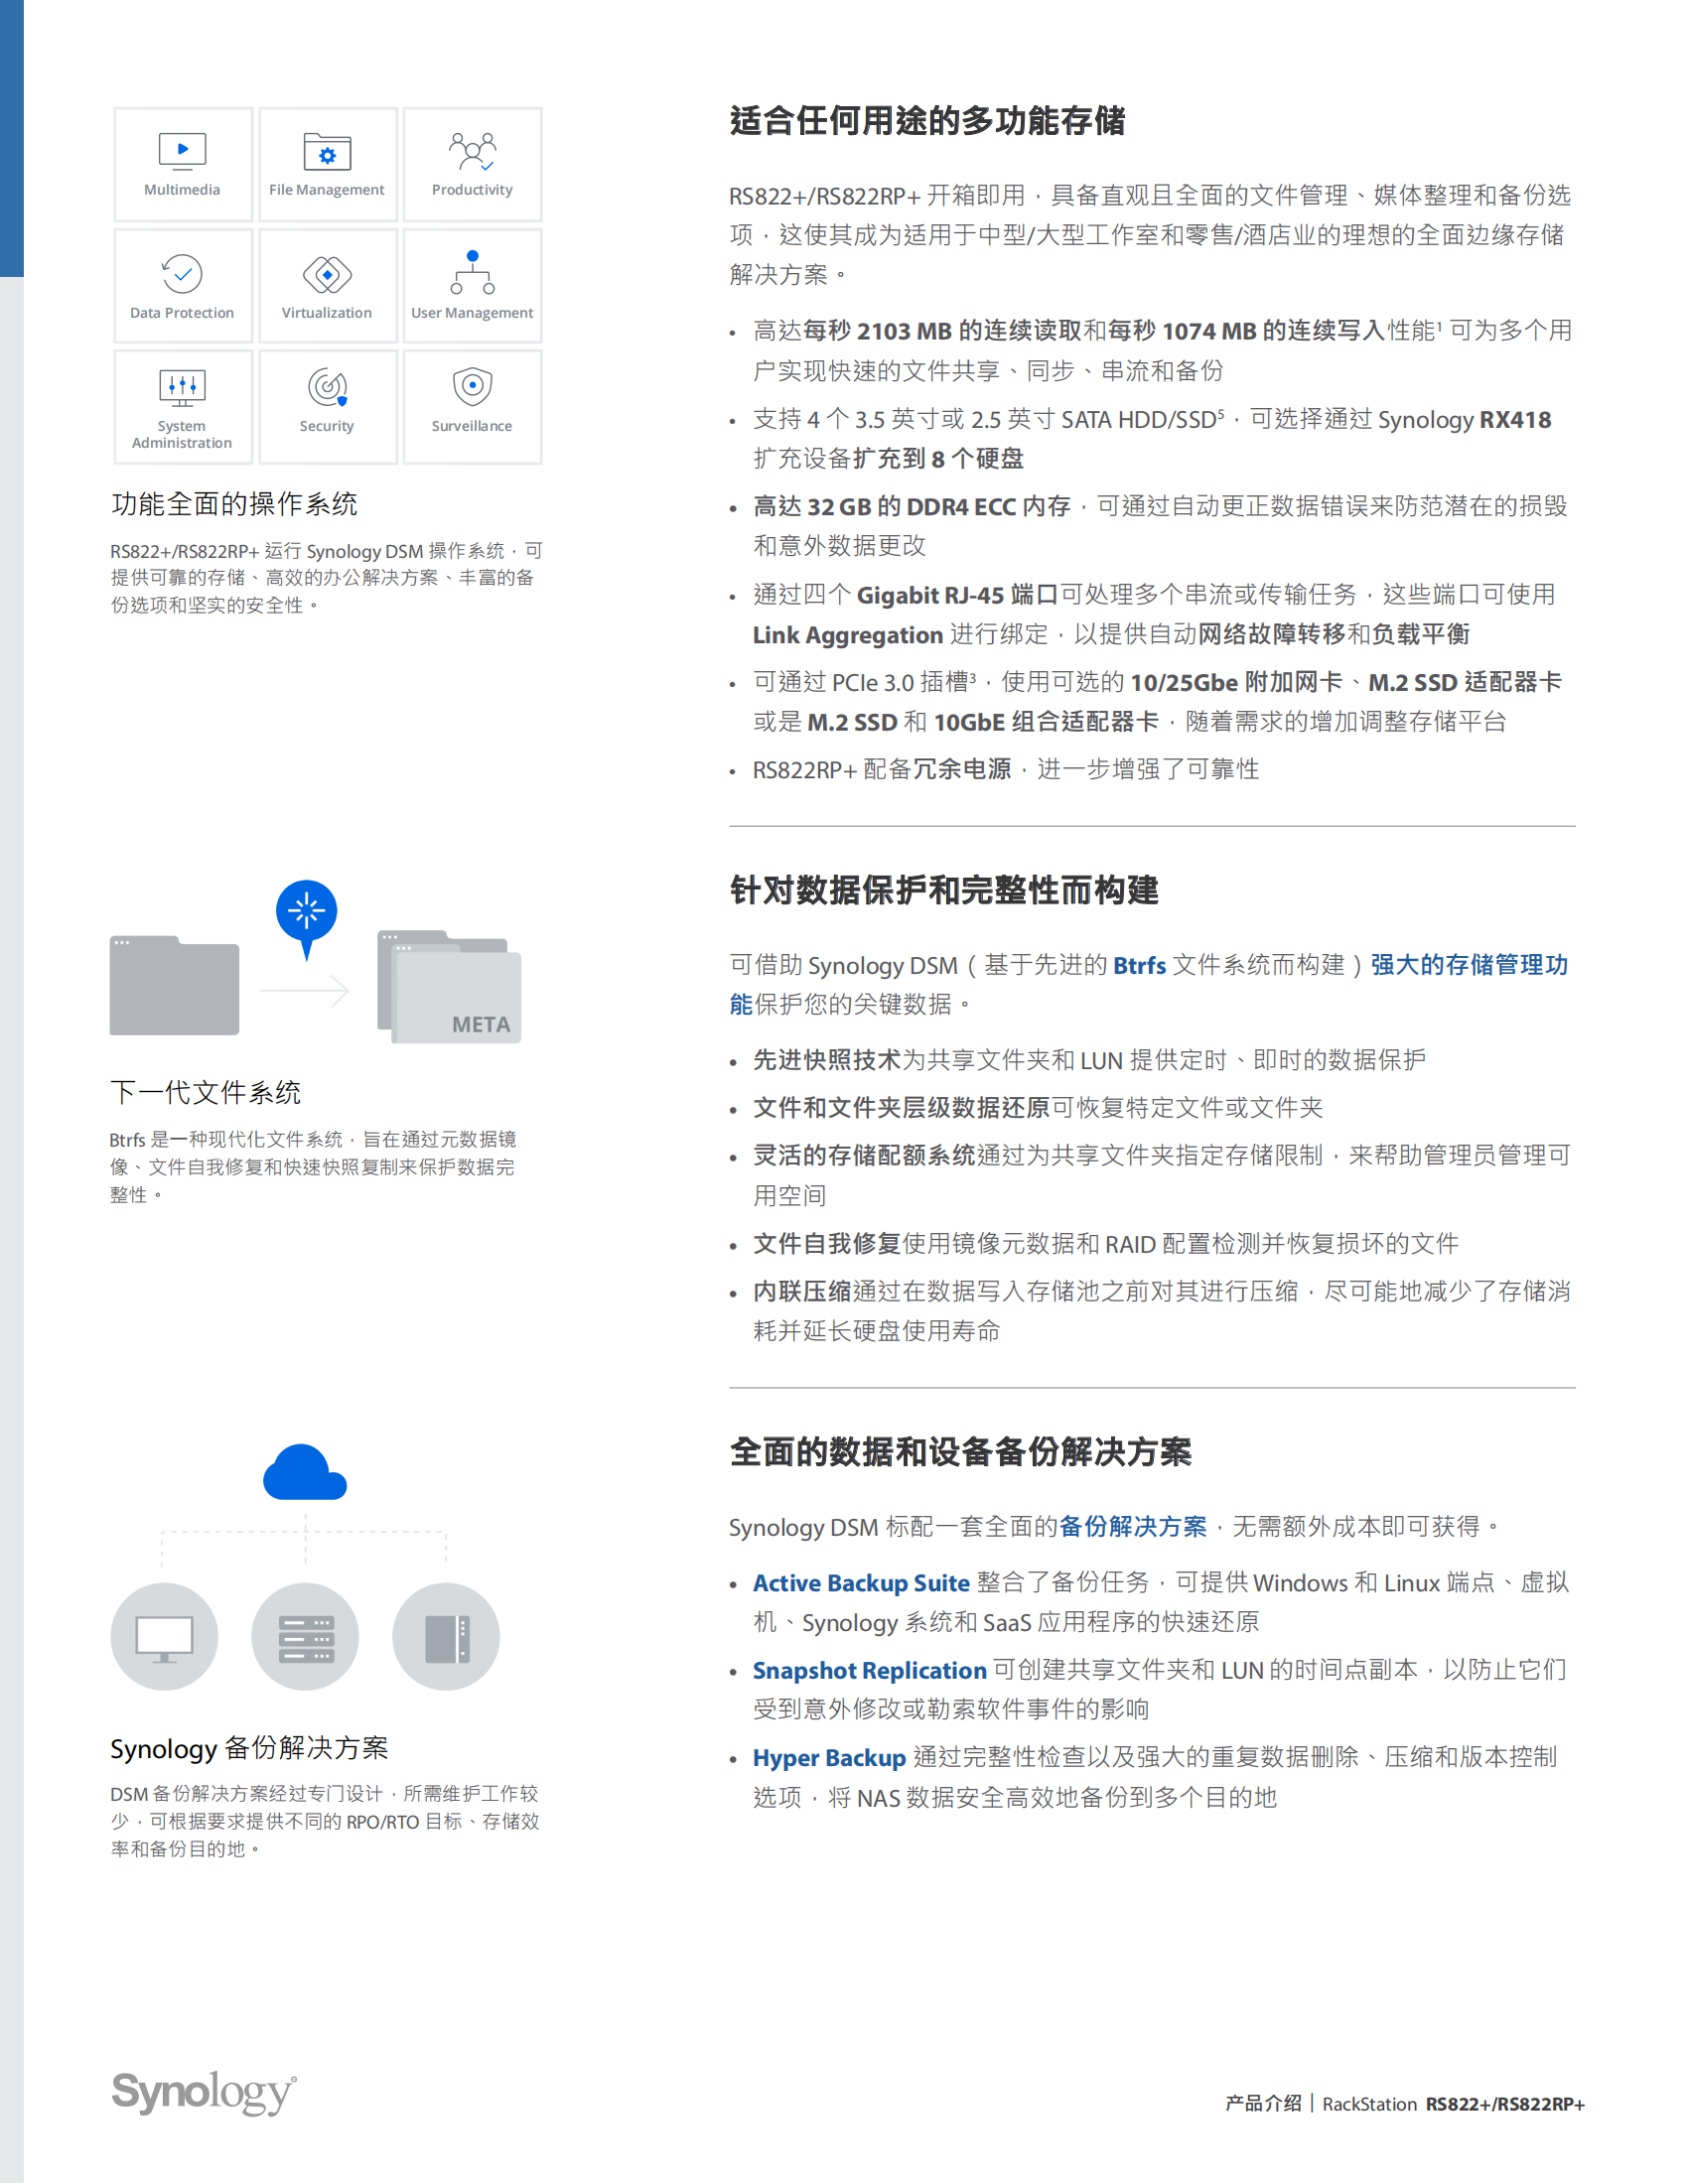1688x2184 pixels.
Task: Click heading 针对数据保护和完整性而构建
Action: (x=944, y=890)
